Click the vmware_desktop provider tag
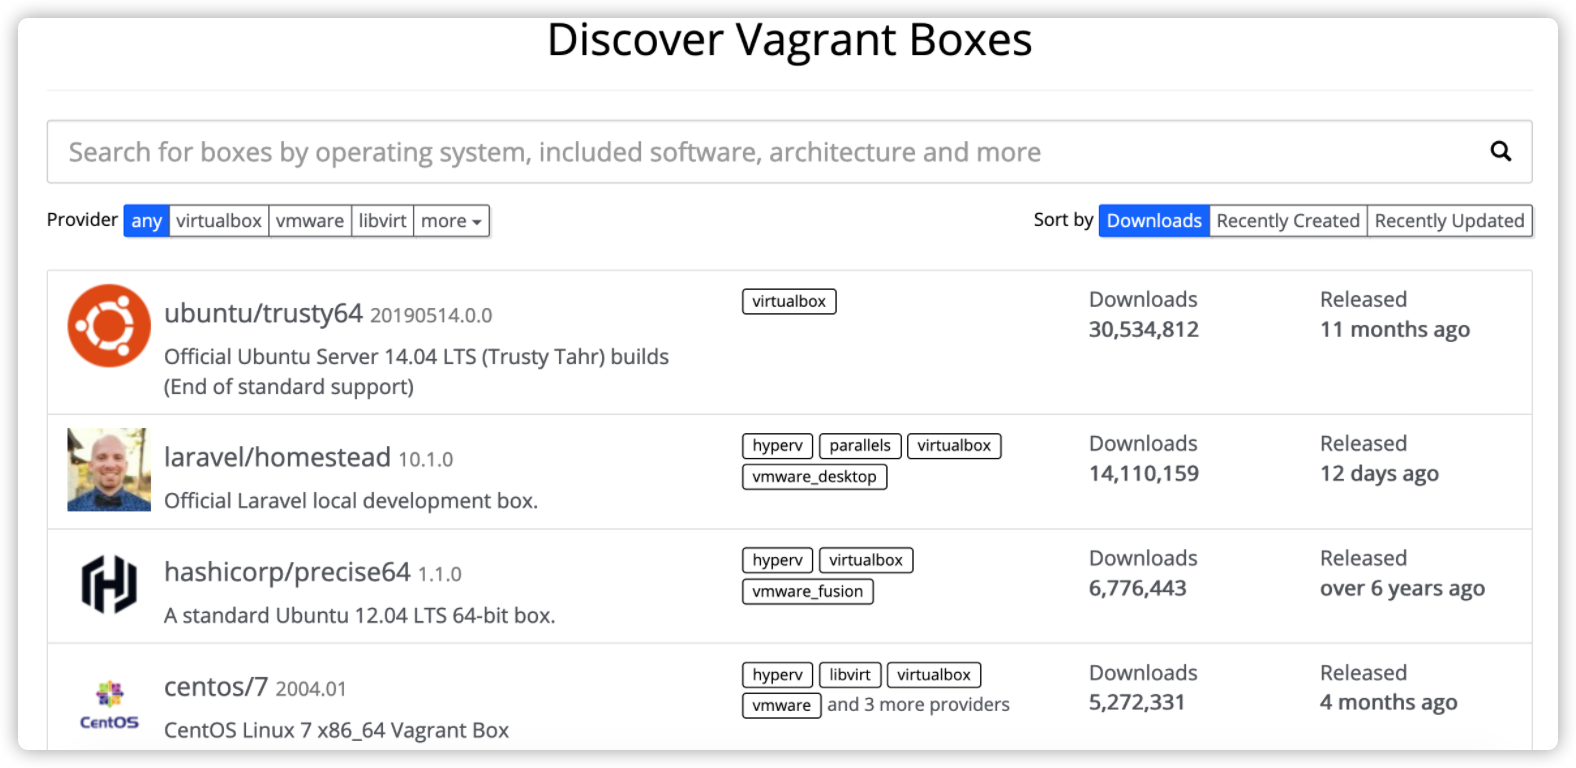Viewport: 1576px width, 768px height. point(814,477)
